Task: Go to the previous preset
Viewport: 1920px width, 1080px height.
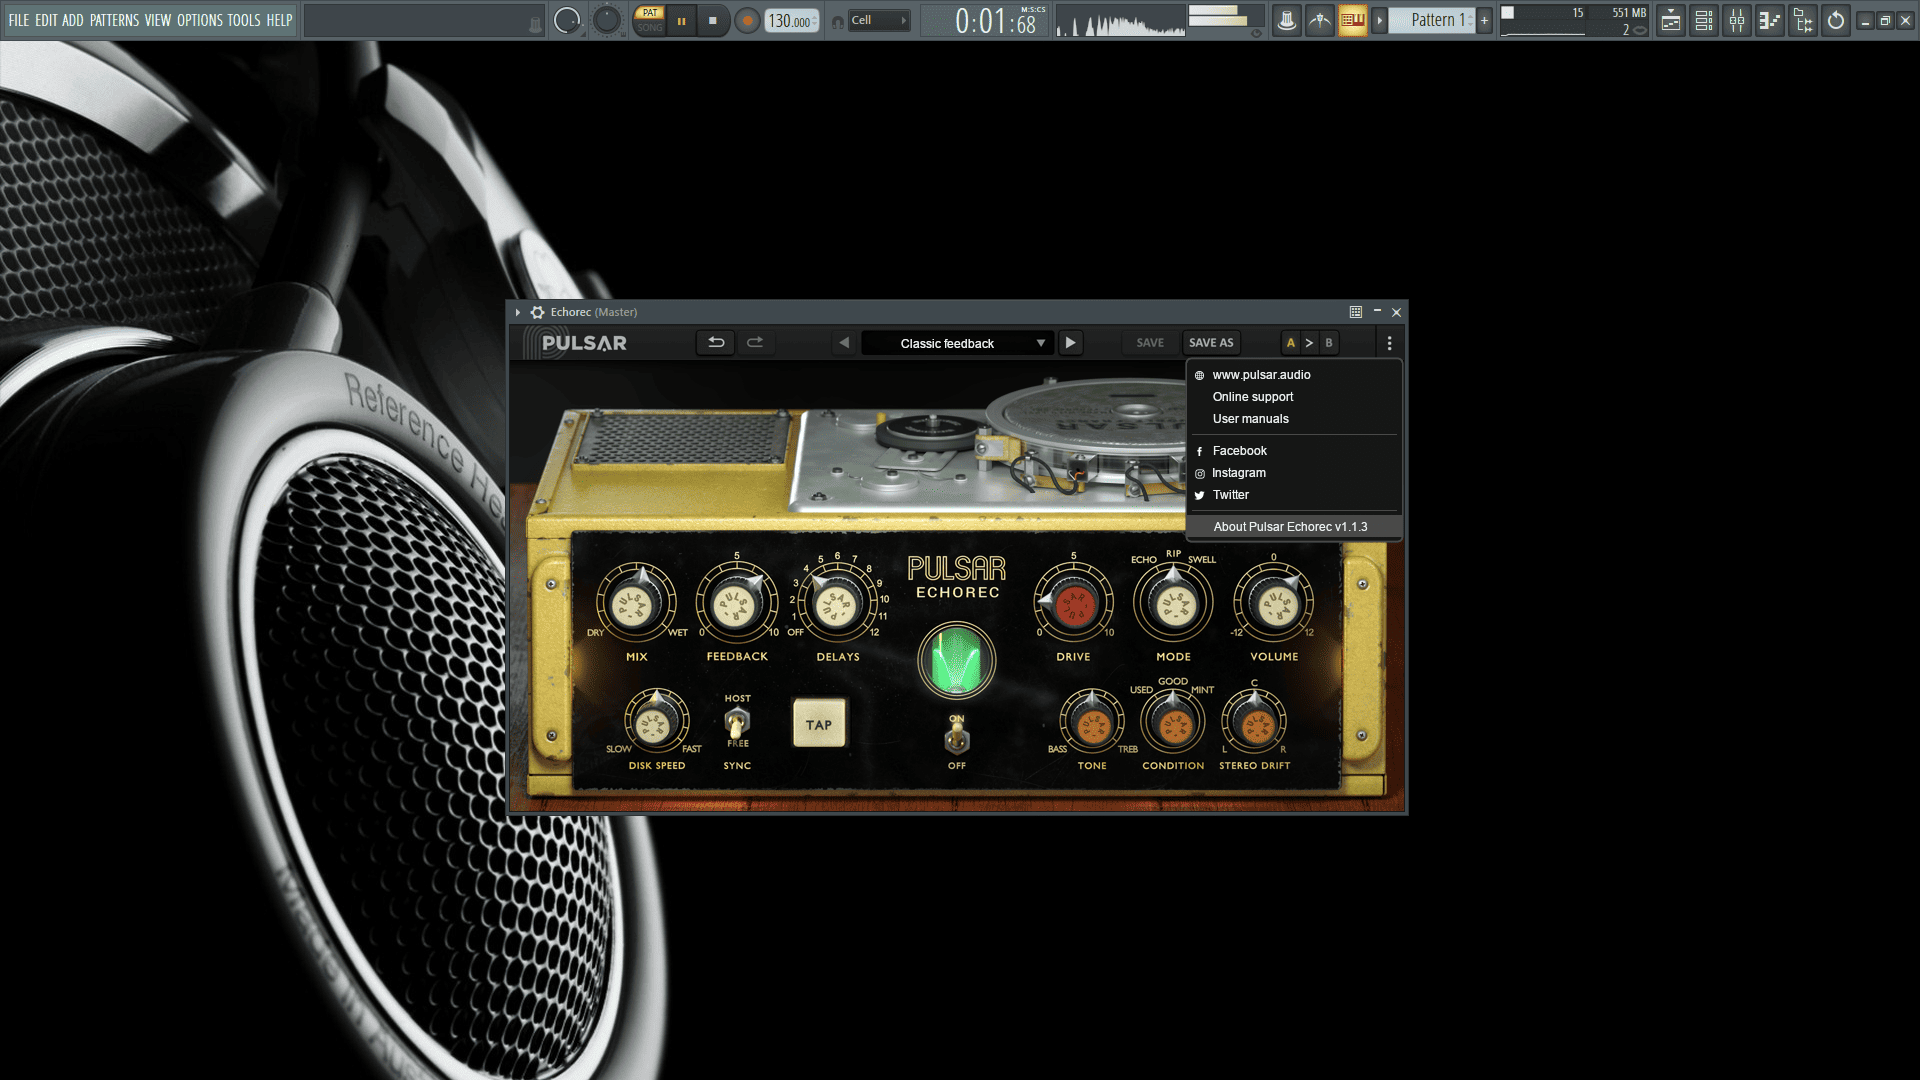Action: click(x=844, y=343)
